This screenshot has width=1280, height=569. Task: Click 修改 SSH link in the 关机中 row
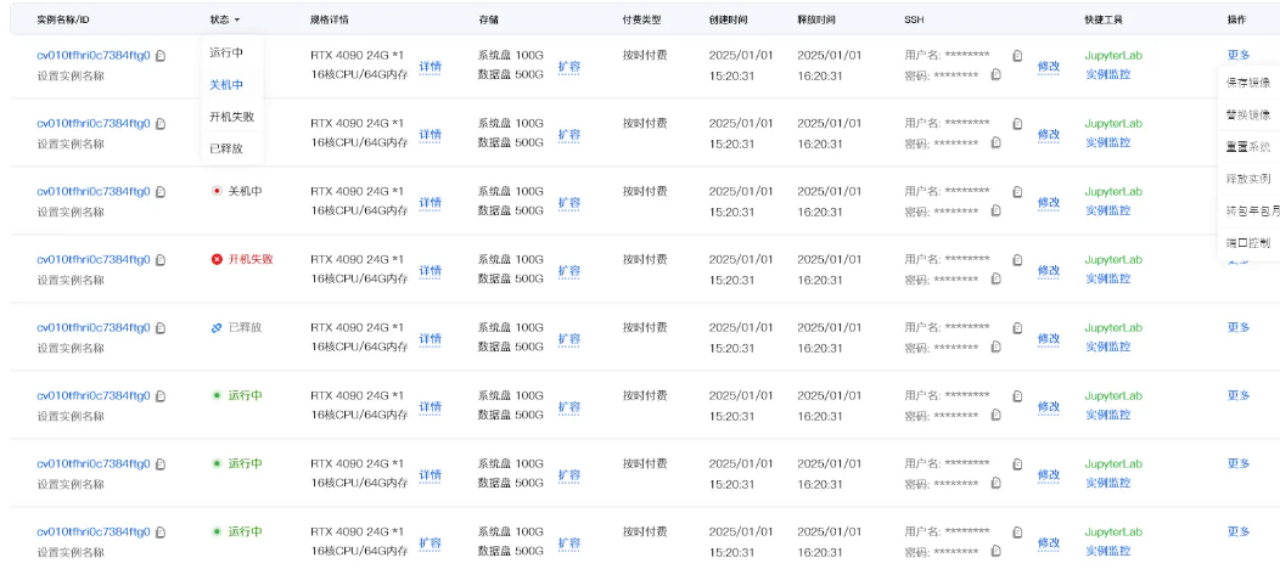pos(1048,203)
